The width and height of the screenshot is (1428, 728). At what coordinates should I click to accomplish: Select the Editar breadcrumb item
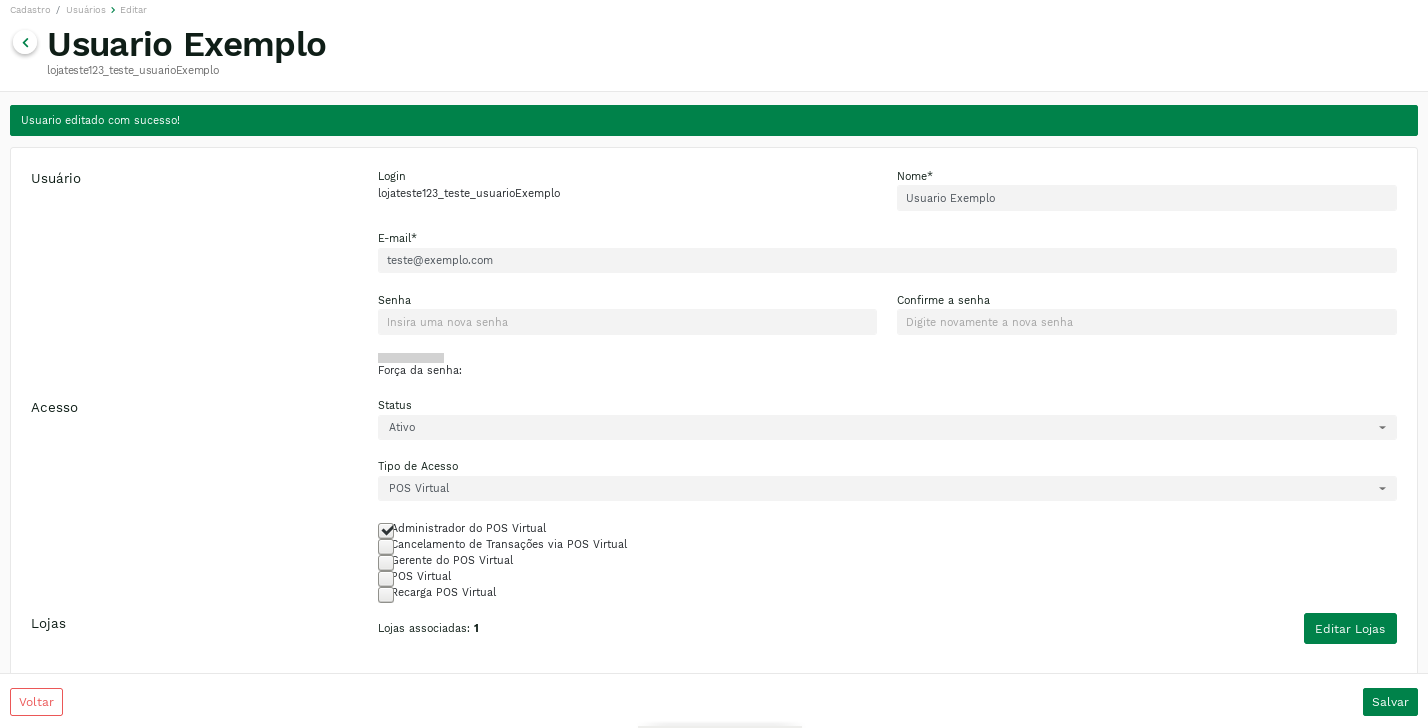pyautogui.click(x=133, y=10)
